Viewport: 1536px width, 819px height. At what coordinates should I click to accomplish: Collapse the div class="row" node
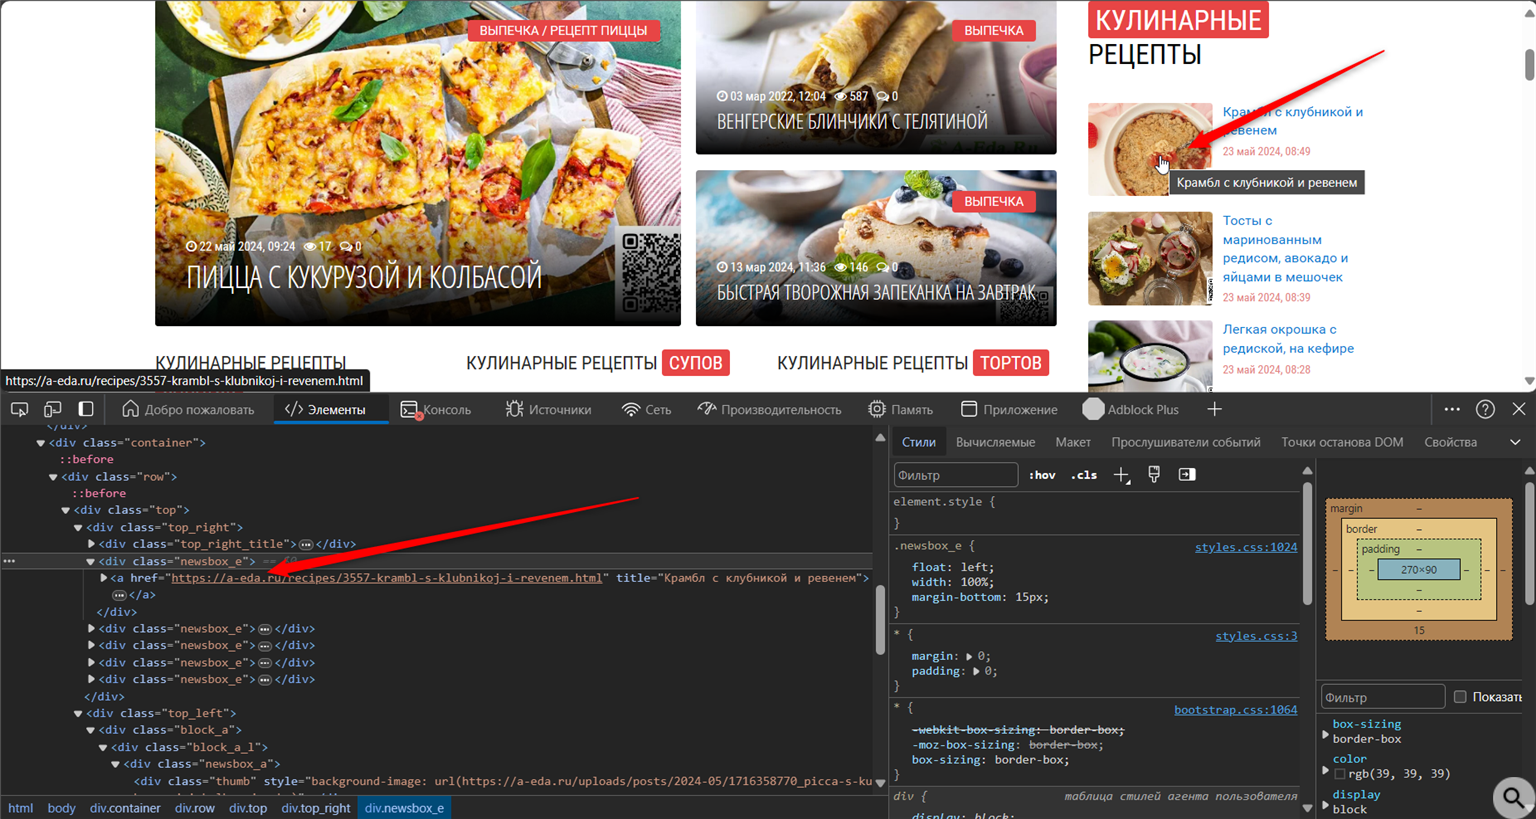click(53, 477)
